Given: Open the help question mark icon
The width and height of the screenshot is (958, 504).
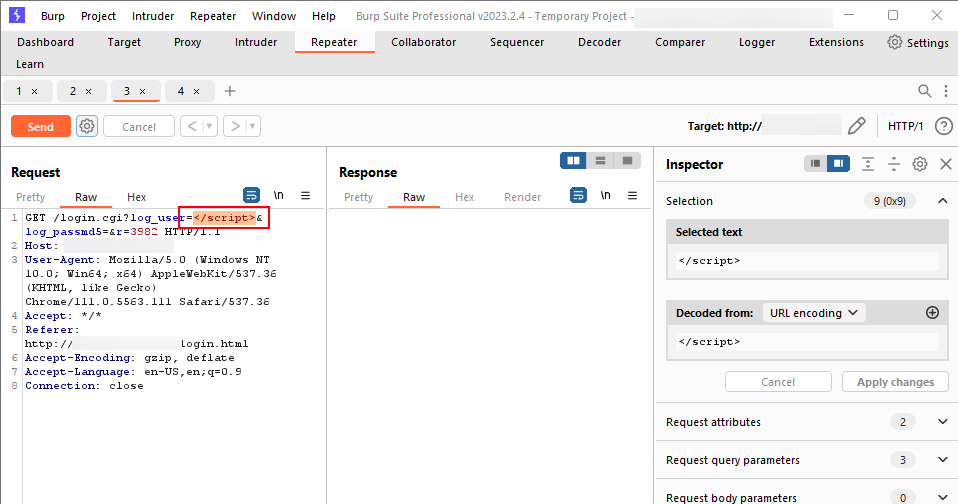Looking at the screenshot, I should 943,126.
